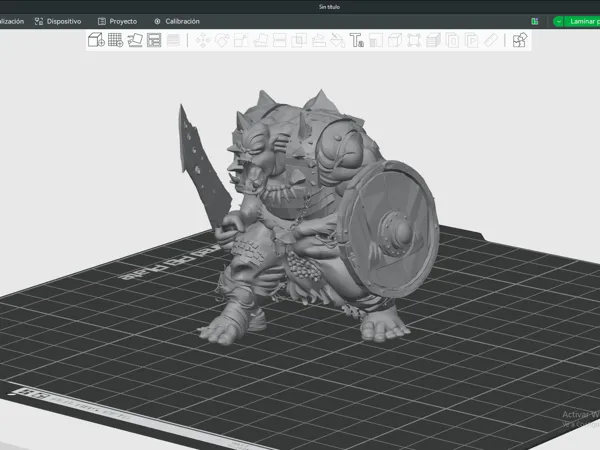Click the green icon left of Laminar
The height and width of the screenshot is (450, 600).
pyautogui.click(x=535, y=21)
